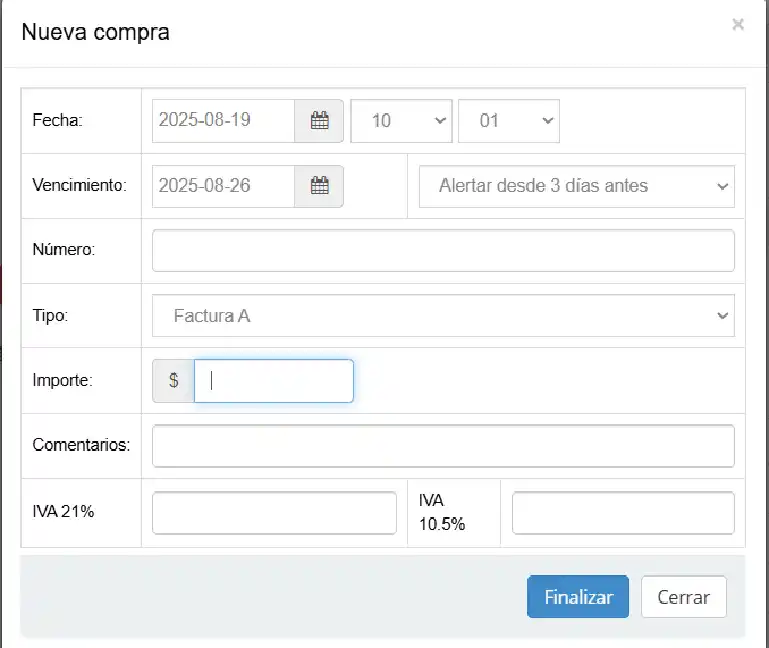This screenshot has height=648, width=769.
Task: Click the 'Nueva compra' dialog title
Action: pos(96,32)
